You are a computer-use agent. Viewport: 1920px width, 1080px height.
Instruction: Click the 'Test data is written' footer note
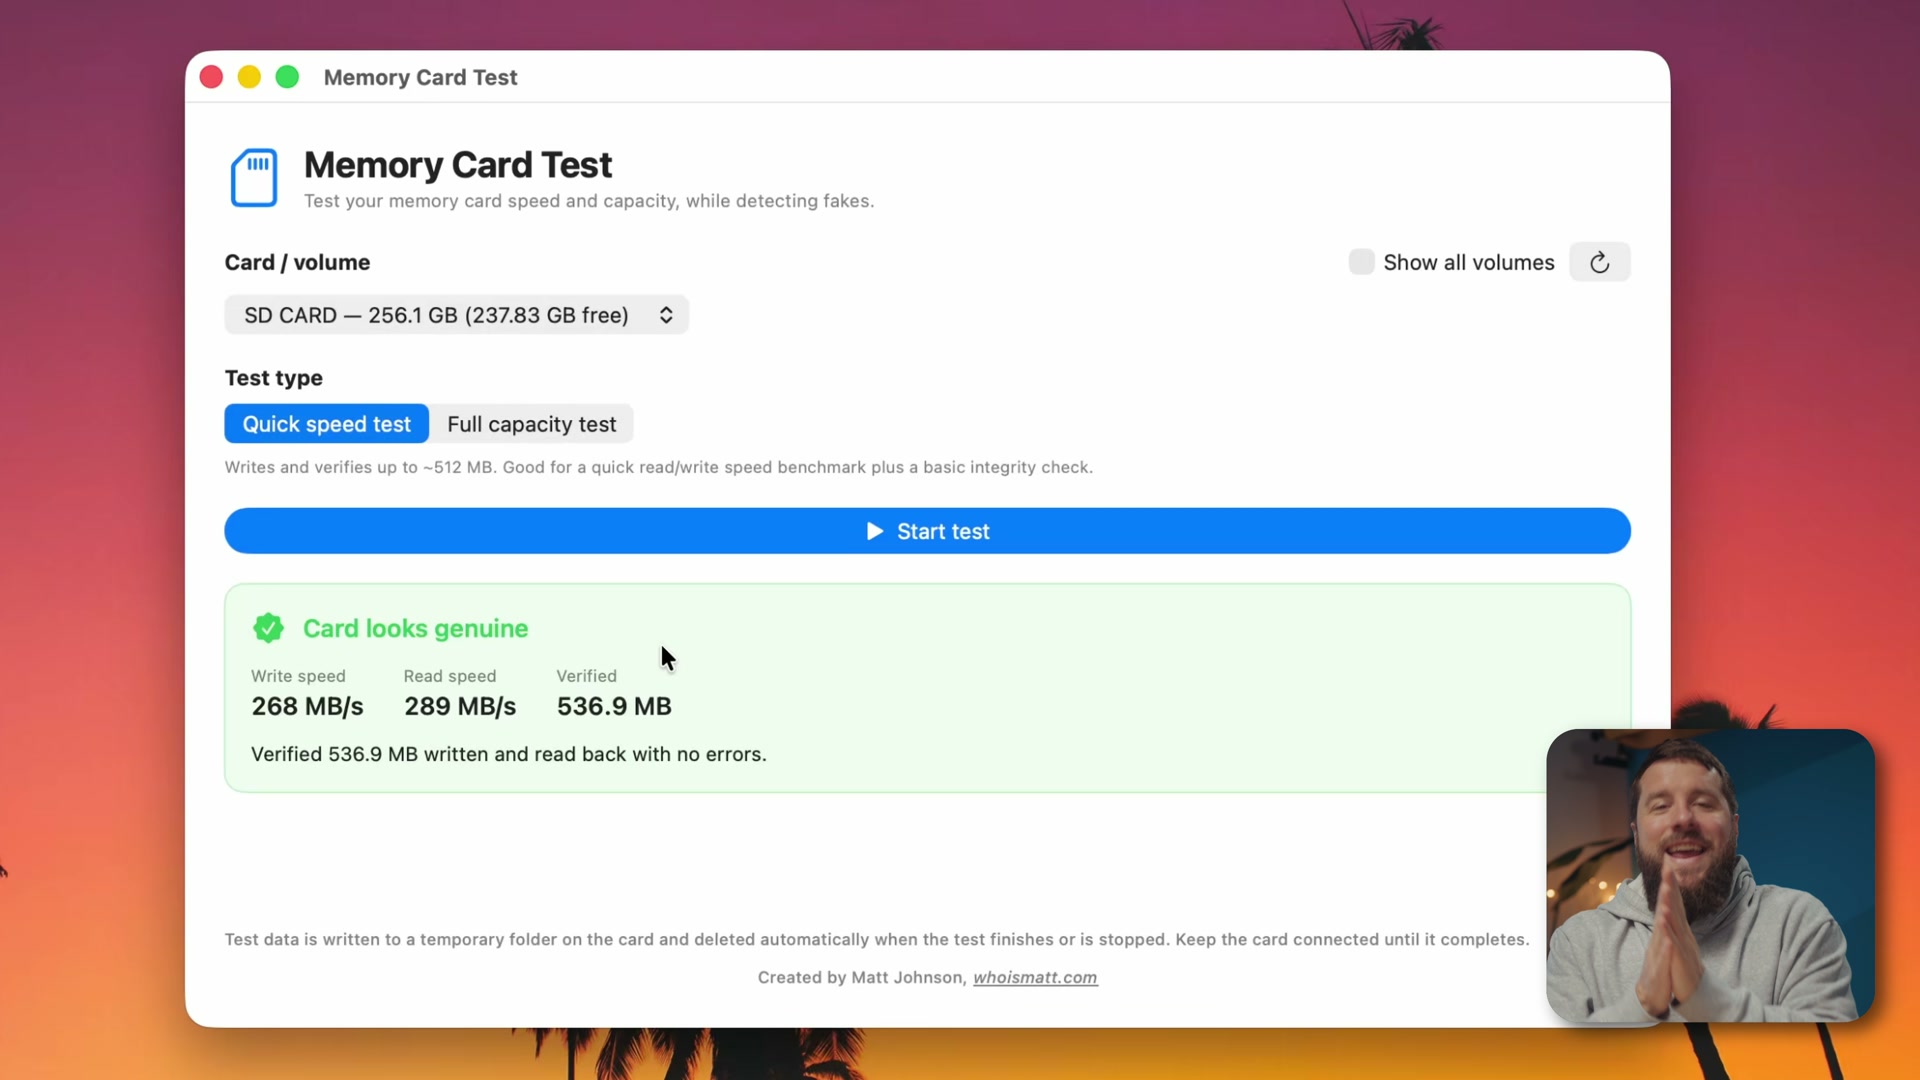(876, 939)
